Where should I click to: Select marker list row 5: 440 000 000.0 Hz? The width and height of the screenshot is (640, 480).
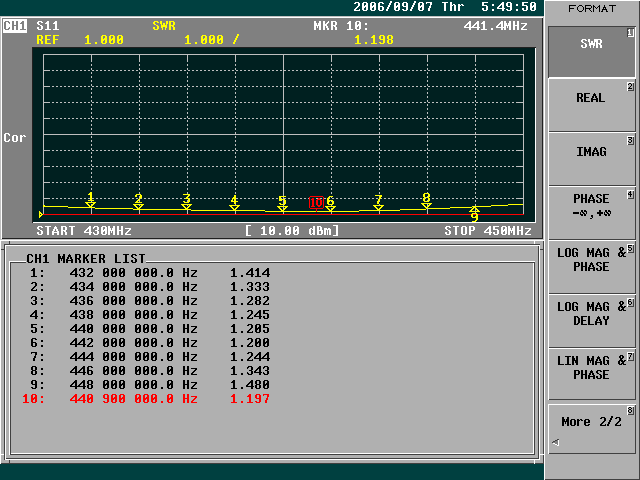[150, 329]
